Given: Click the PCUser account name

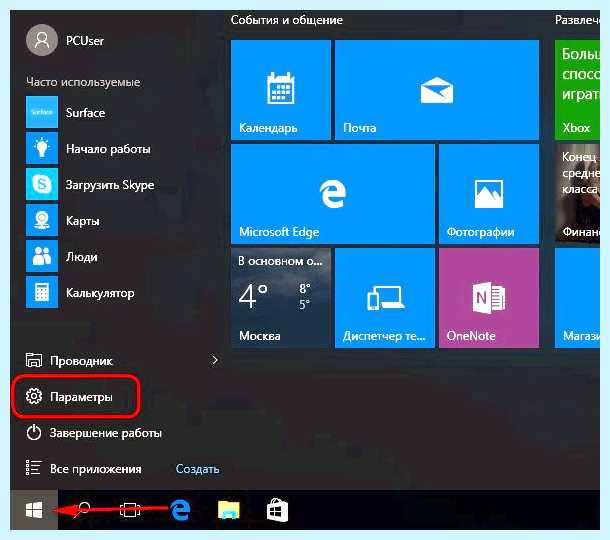Looking at the screenshot, I should (85, 40).
